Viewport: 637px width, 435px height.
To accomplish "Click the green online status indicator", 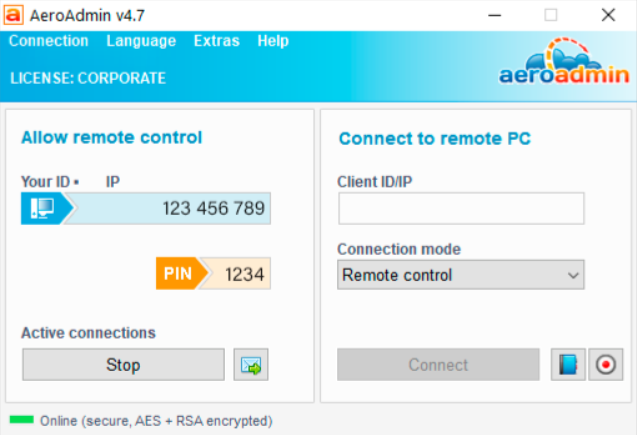I will pyautogui.click(x=21, y=420).
